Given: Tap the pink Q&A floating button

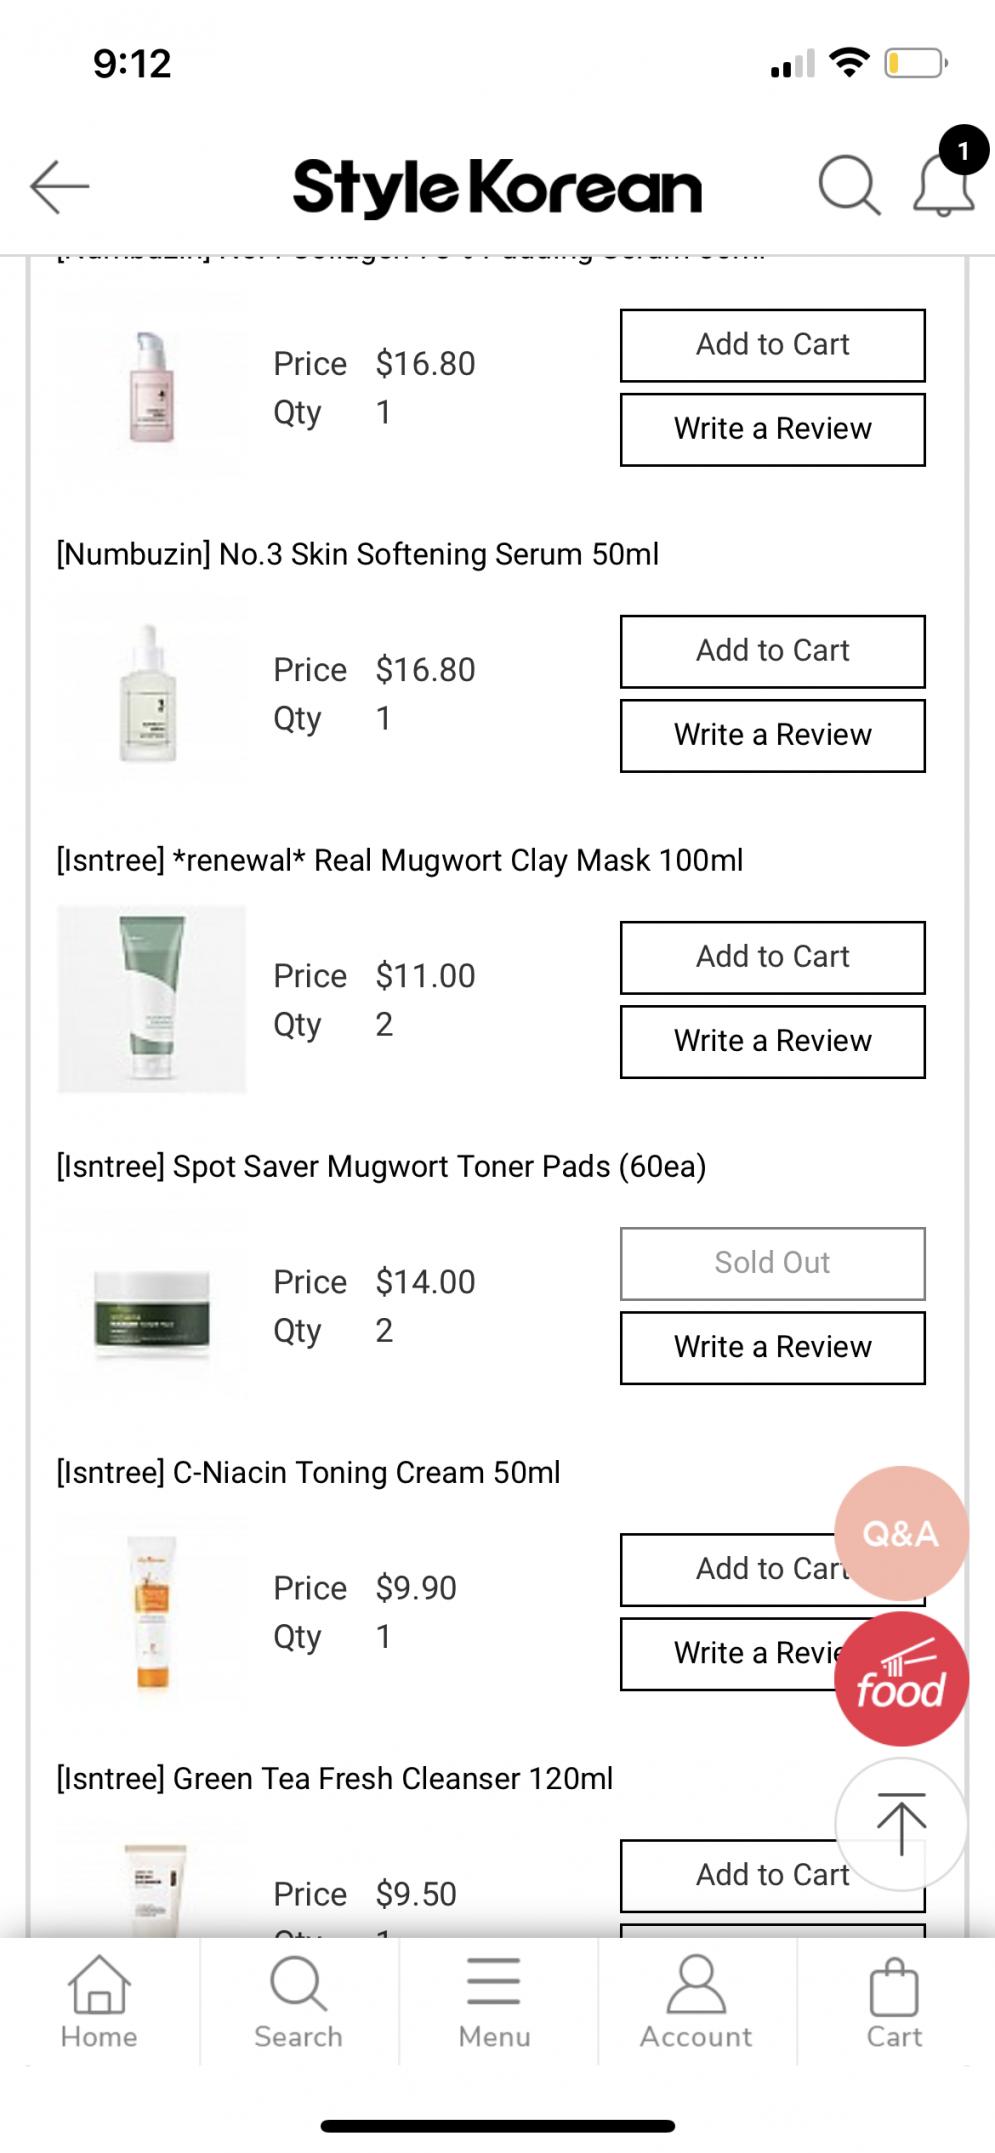Looking at the screenshot, I should pyautogui.click(x=900, y=1533).
